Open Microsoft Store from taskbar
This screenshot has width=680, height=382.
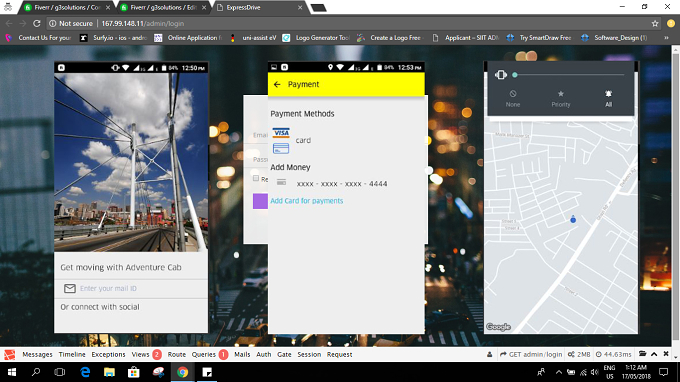pyautogui.click(x=134, y=372)
